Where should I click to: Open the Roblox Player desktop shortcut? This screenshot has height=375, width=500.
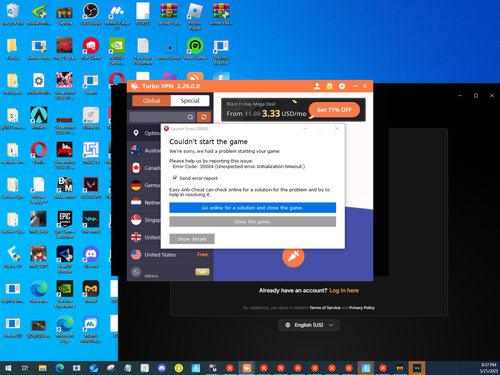pyautogui.click(x=195, y=16)
